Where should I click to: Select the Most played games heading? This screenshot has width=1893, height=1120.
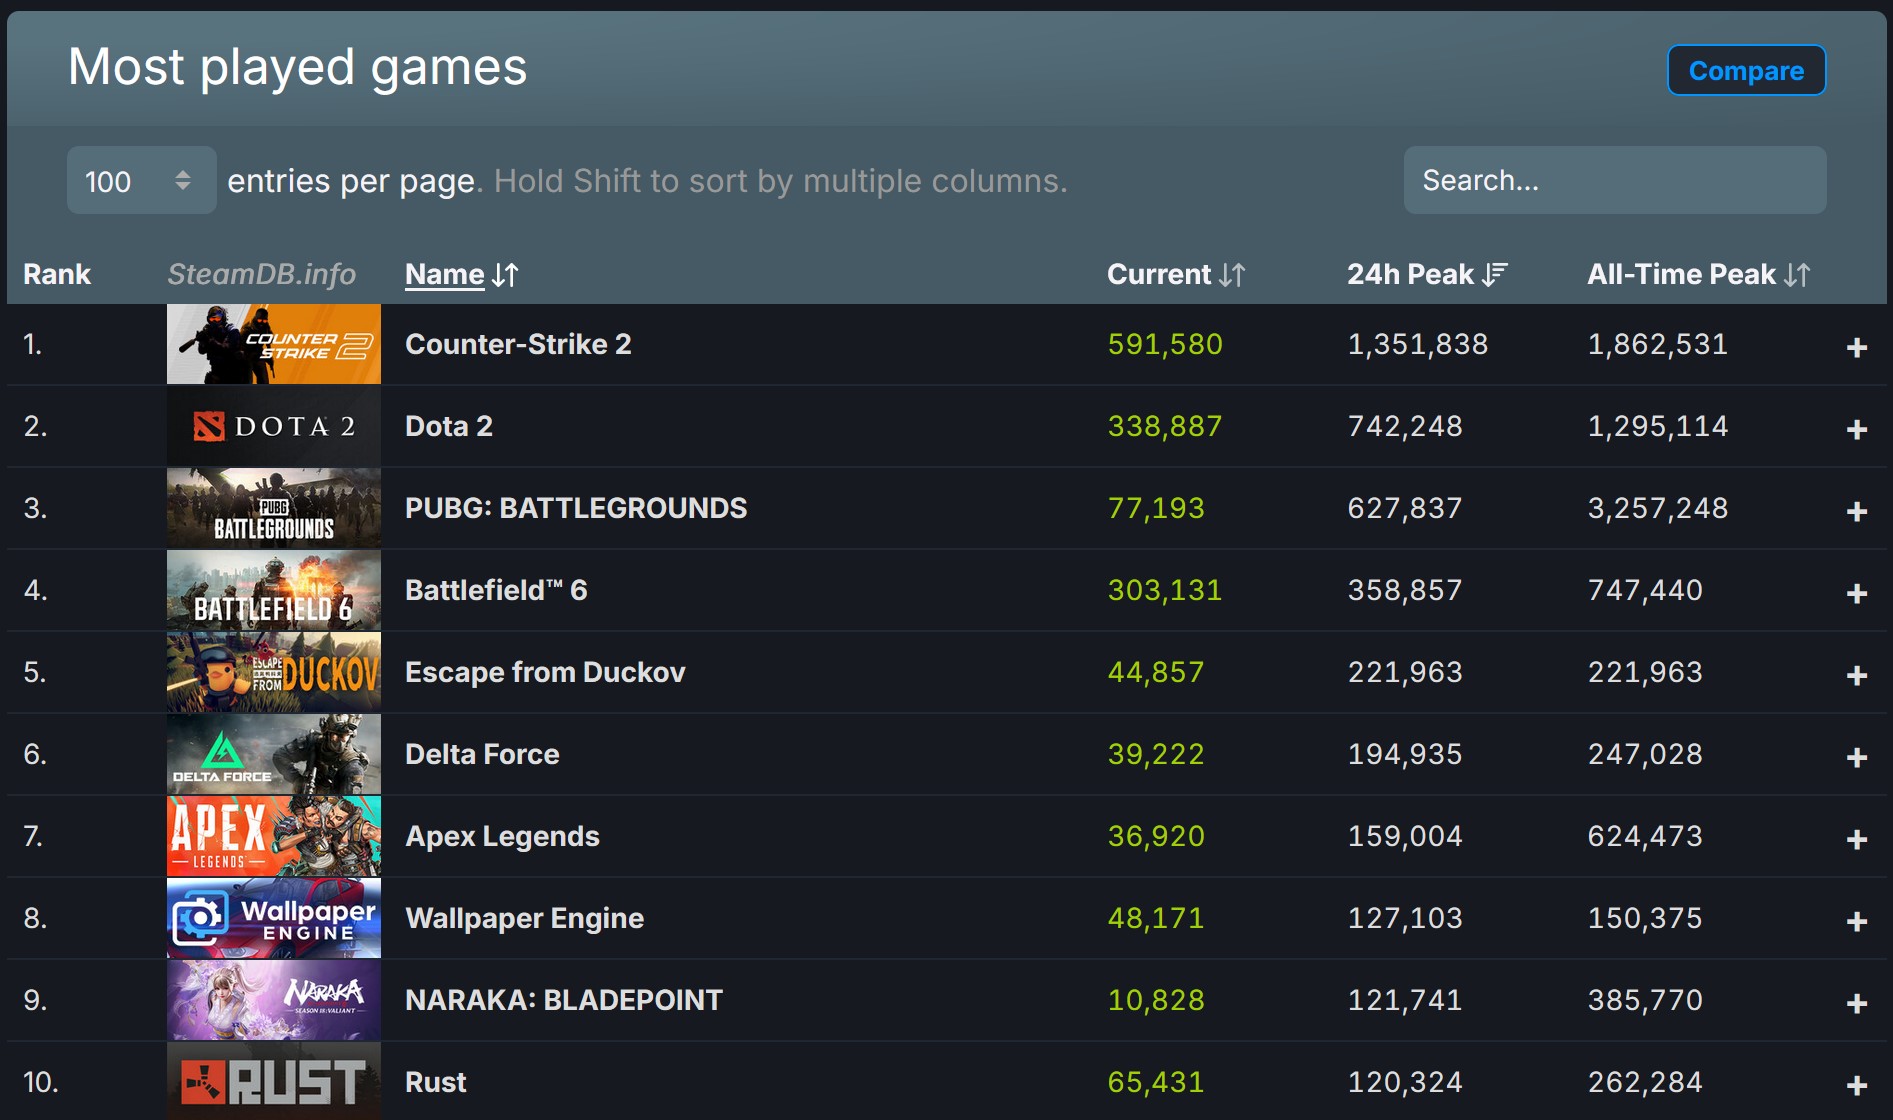[298, 68]
